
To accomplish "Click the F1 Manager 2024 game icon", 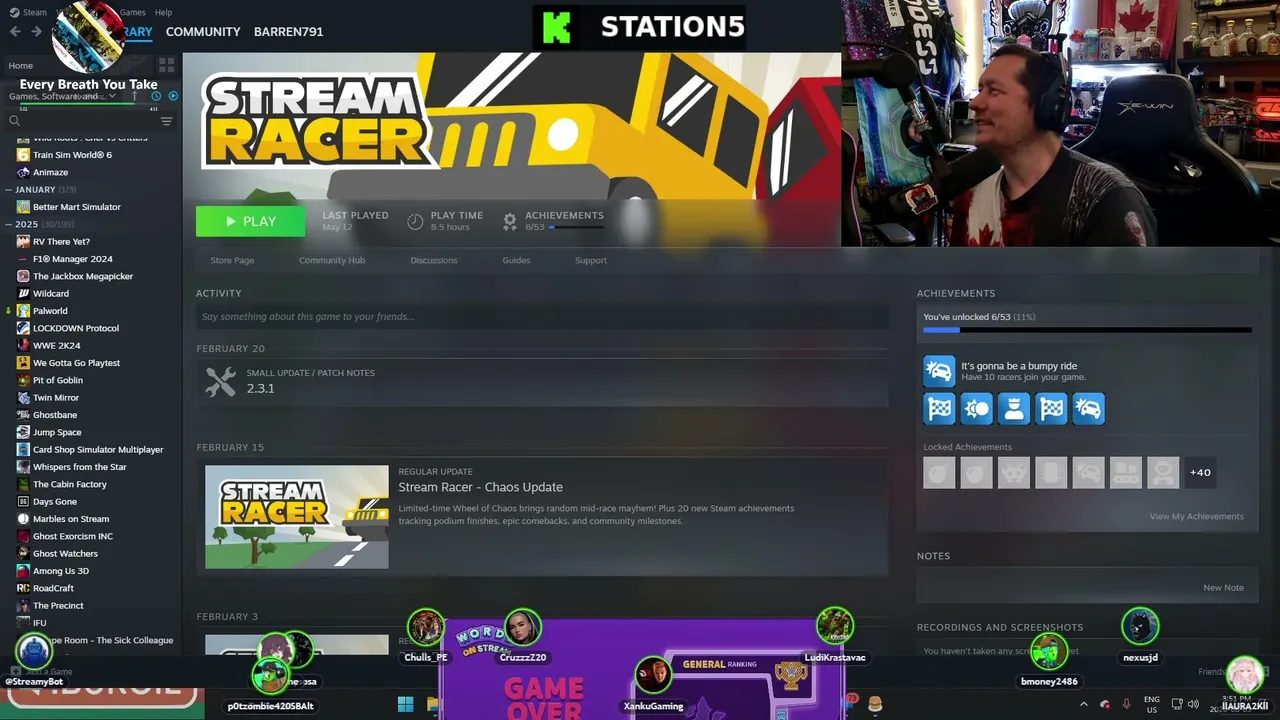I will (23, 259).
